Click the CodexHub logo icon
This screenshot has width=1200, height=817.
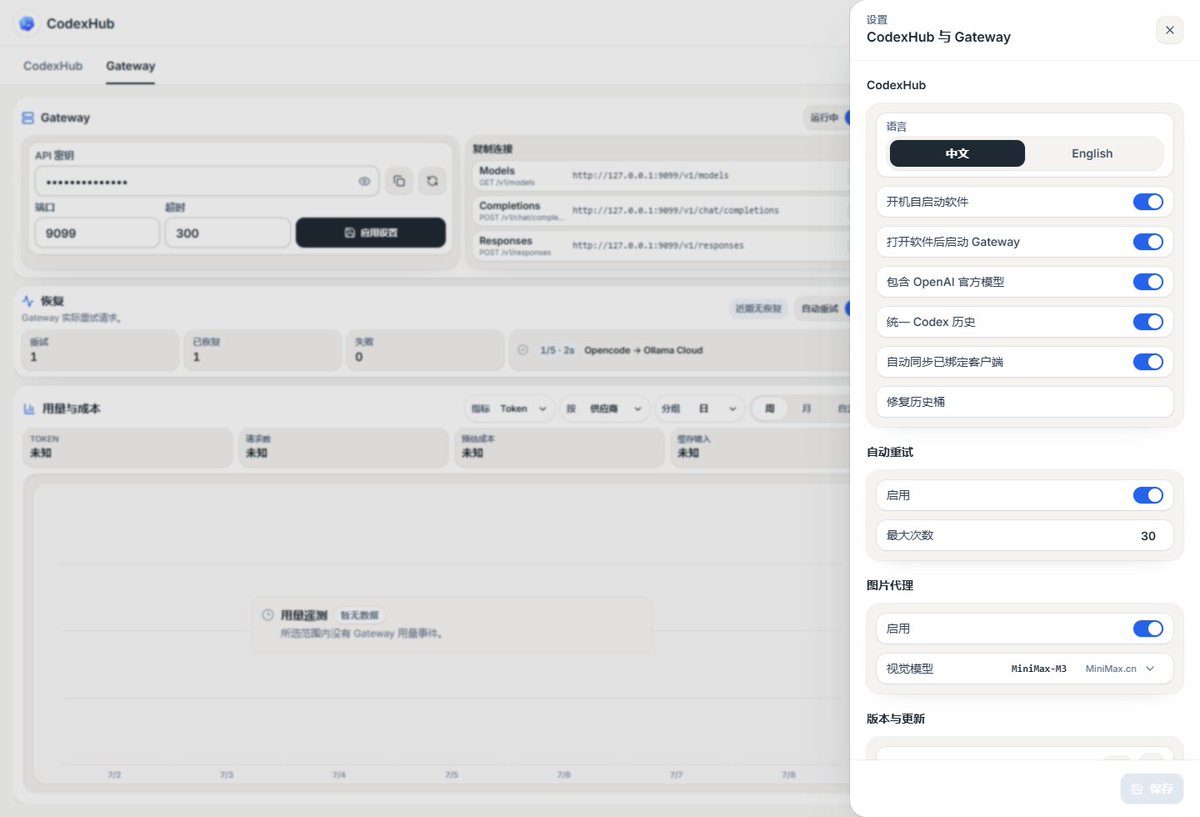point(27,23)
